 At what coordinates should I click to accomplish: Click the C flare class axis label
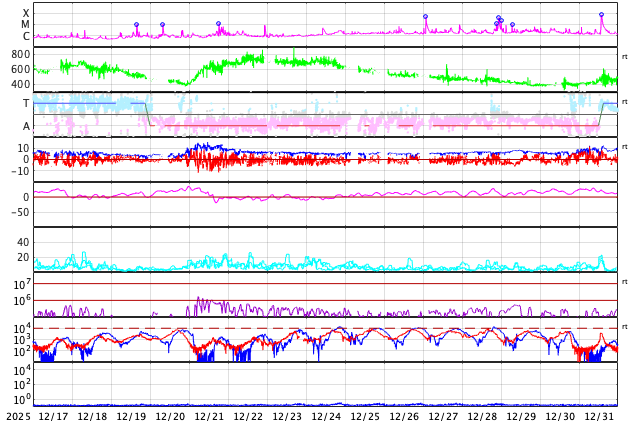pos(26,36)
